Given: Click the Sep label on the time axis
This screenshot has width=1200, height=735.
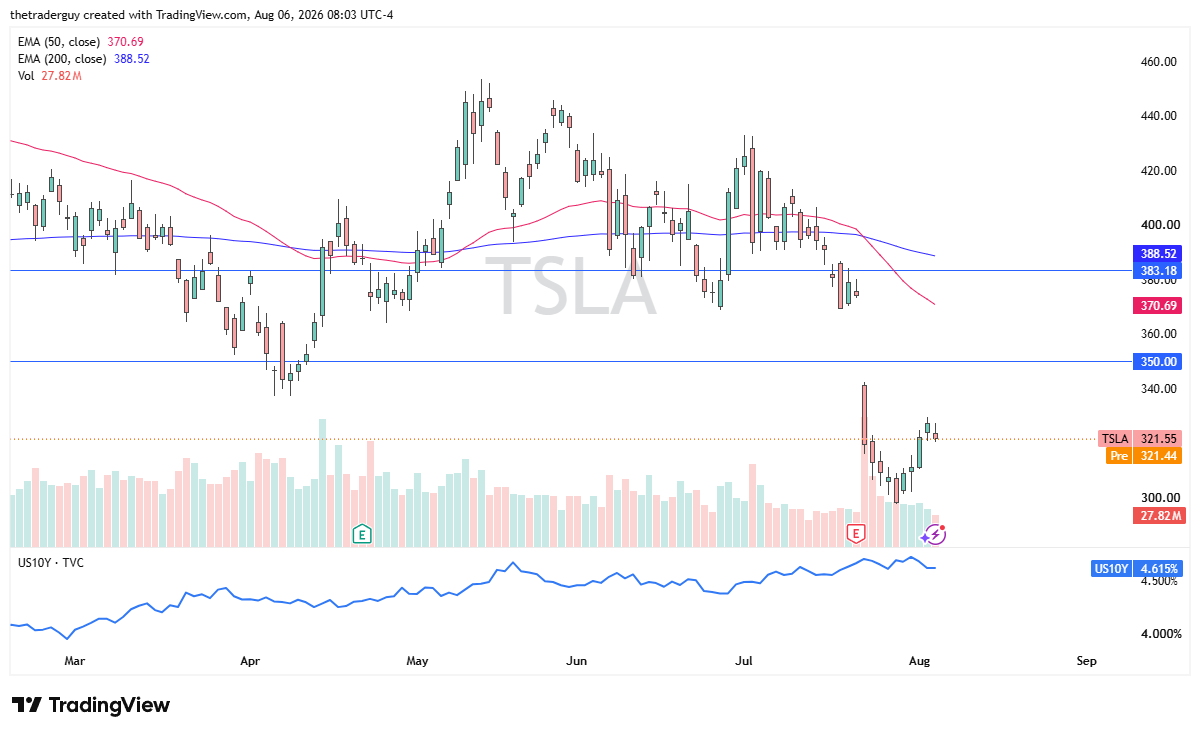Looking at the screenshot, I should (x=1087, y=661).
